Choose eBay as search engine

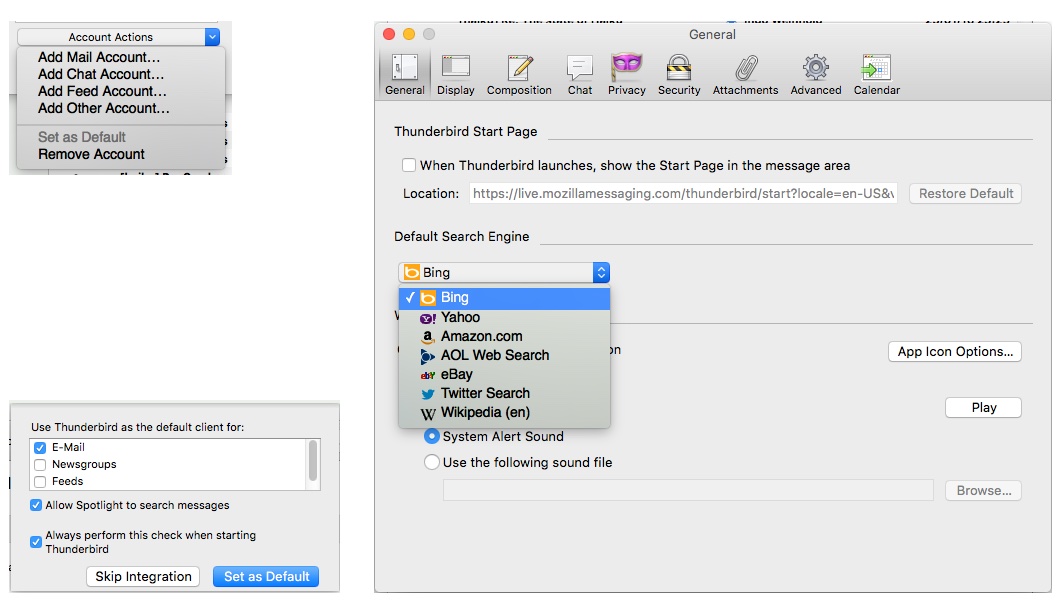pos(504,374)
